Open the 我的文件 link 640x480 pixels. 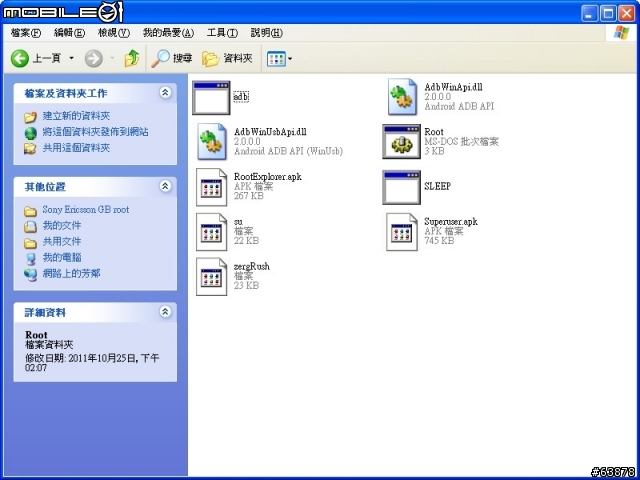click(x=62, y=225)
